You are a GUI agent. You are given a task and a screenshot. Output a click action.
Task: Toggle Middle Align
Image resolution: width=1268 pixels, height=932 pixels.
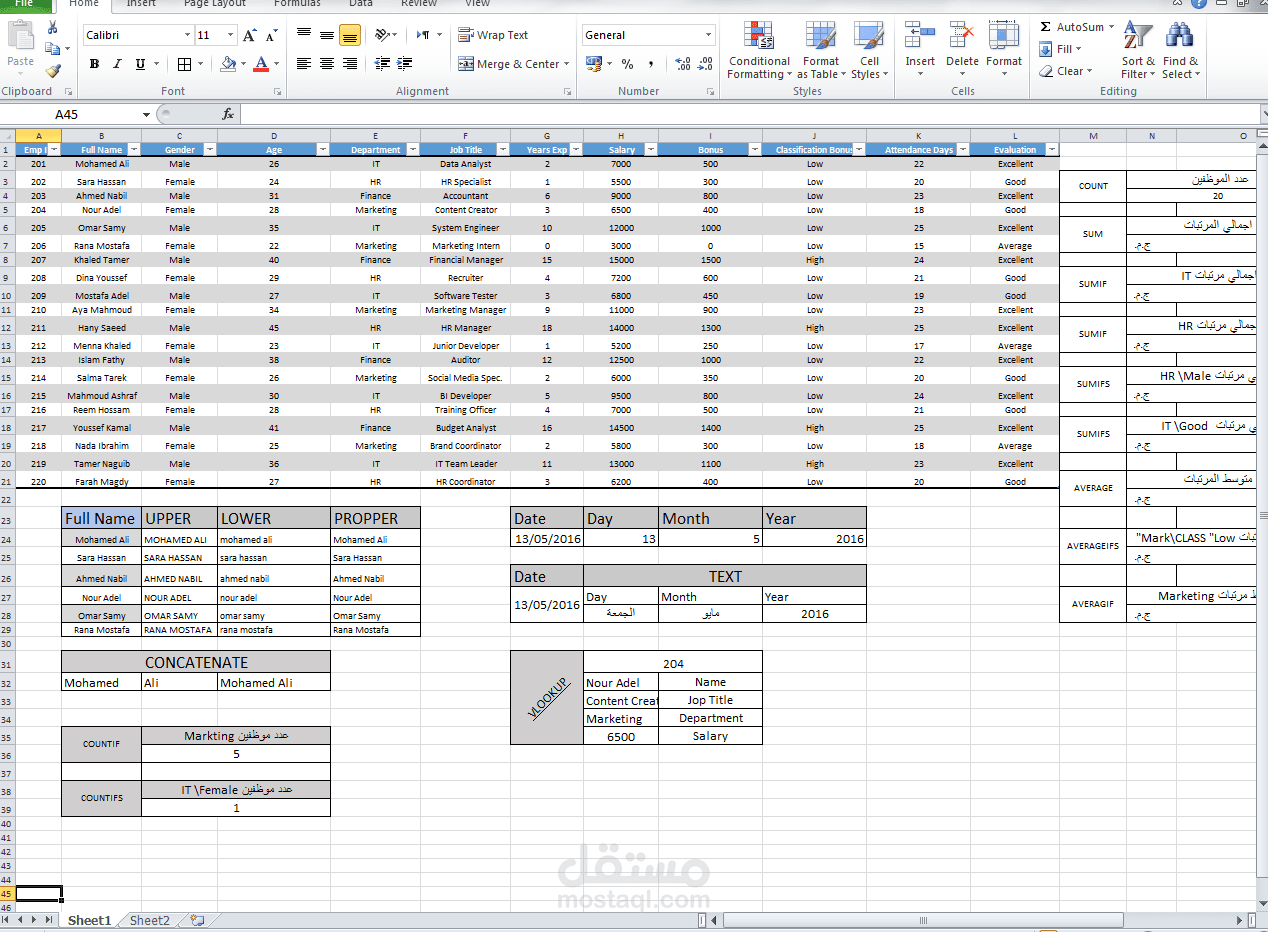tap(327, 35)
